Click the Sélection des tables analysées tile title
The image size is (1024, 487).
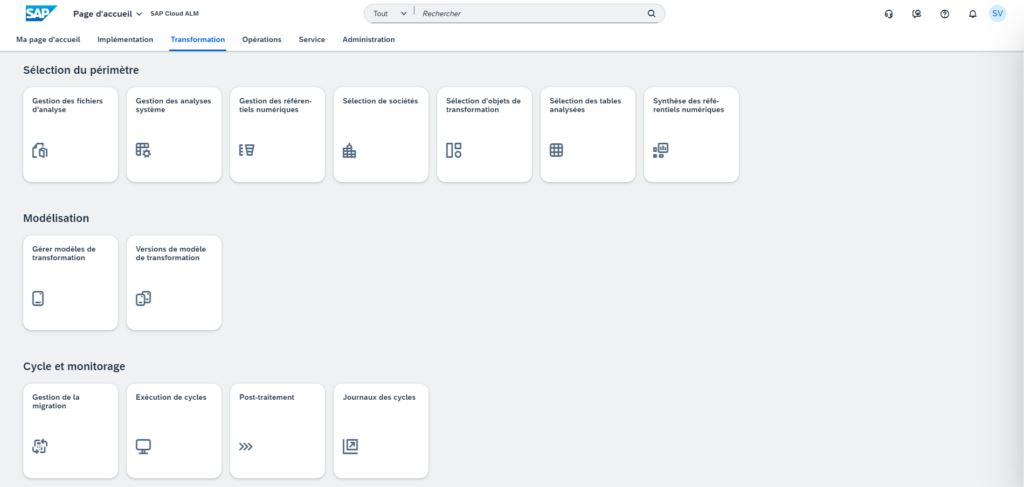[585, 105]
